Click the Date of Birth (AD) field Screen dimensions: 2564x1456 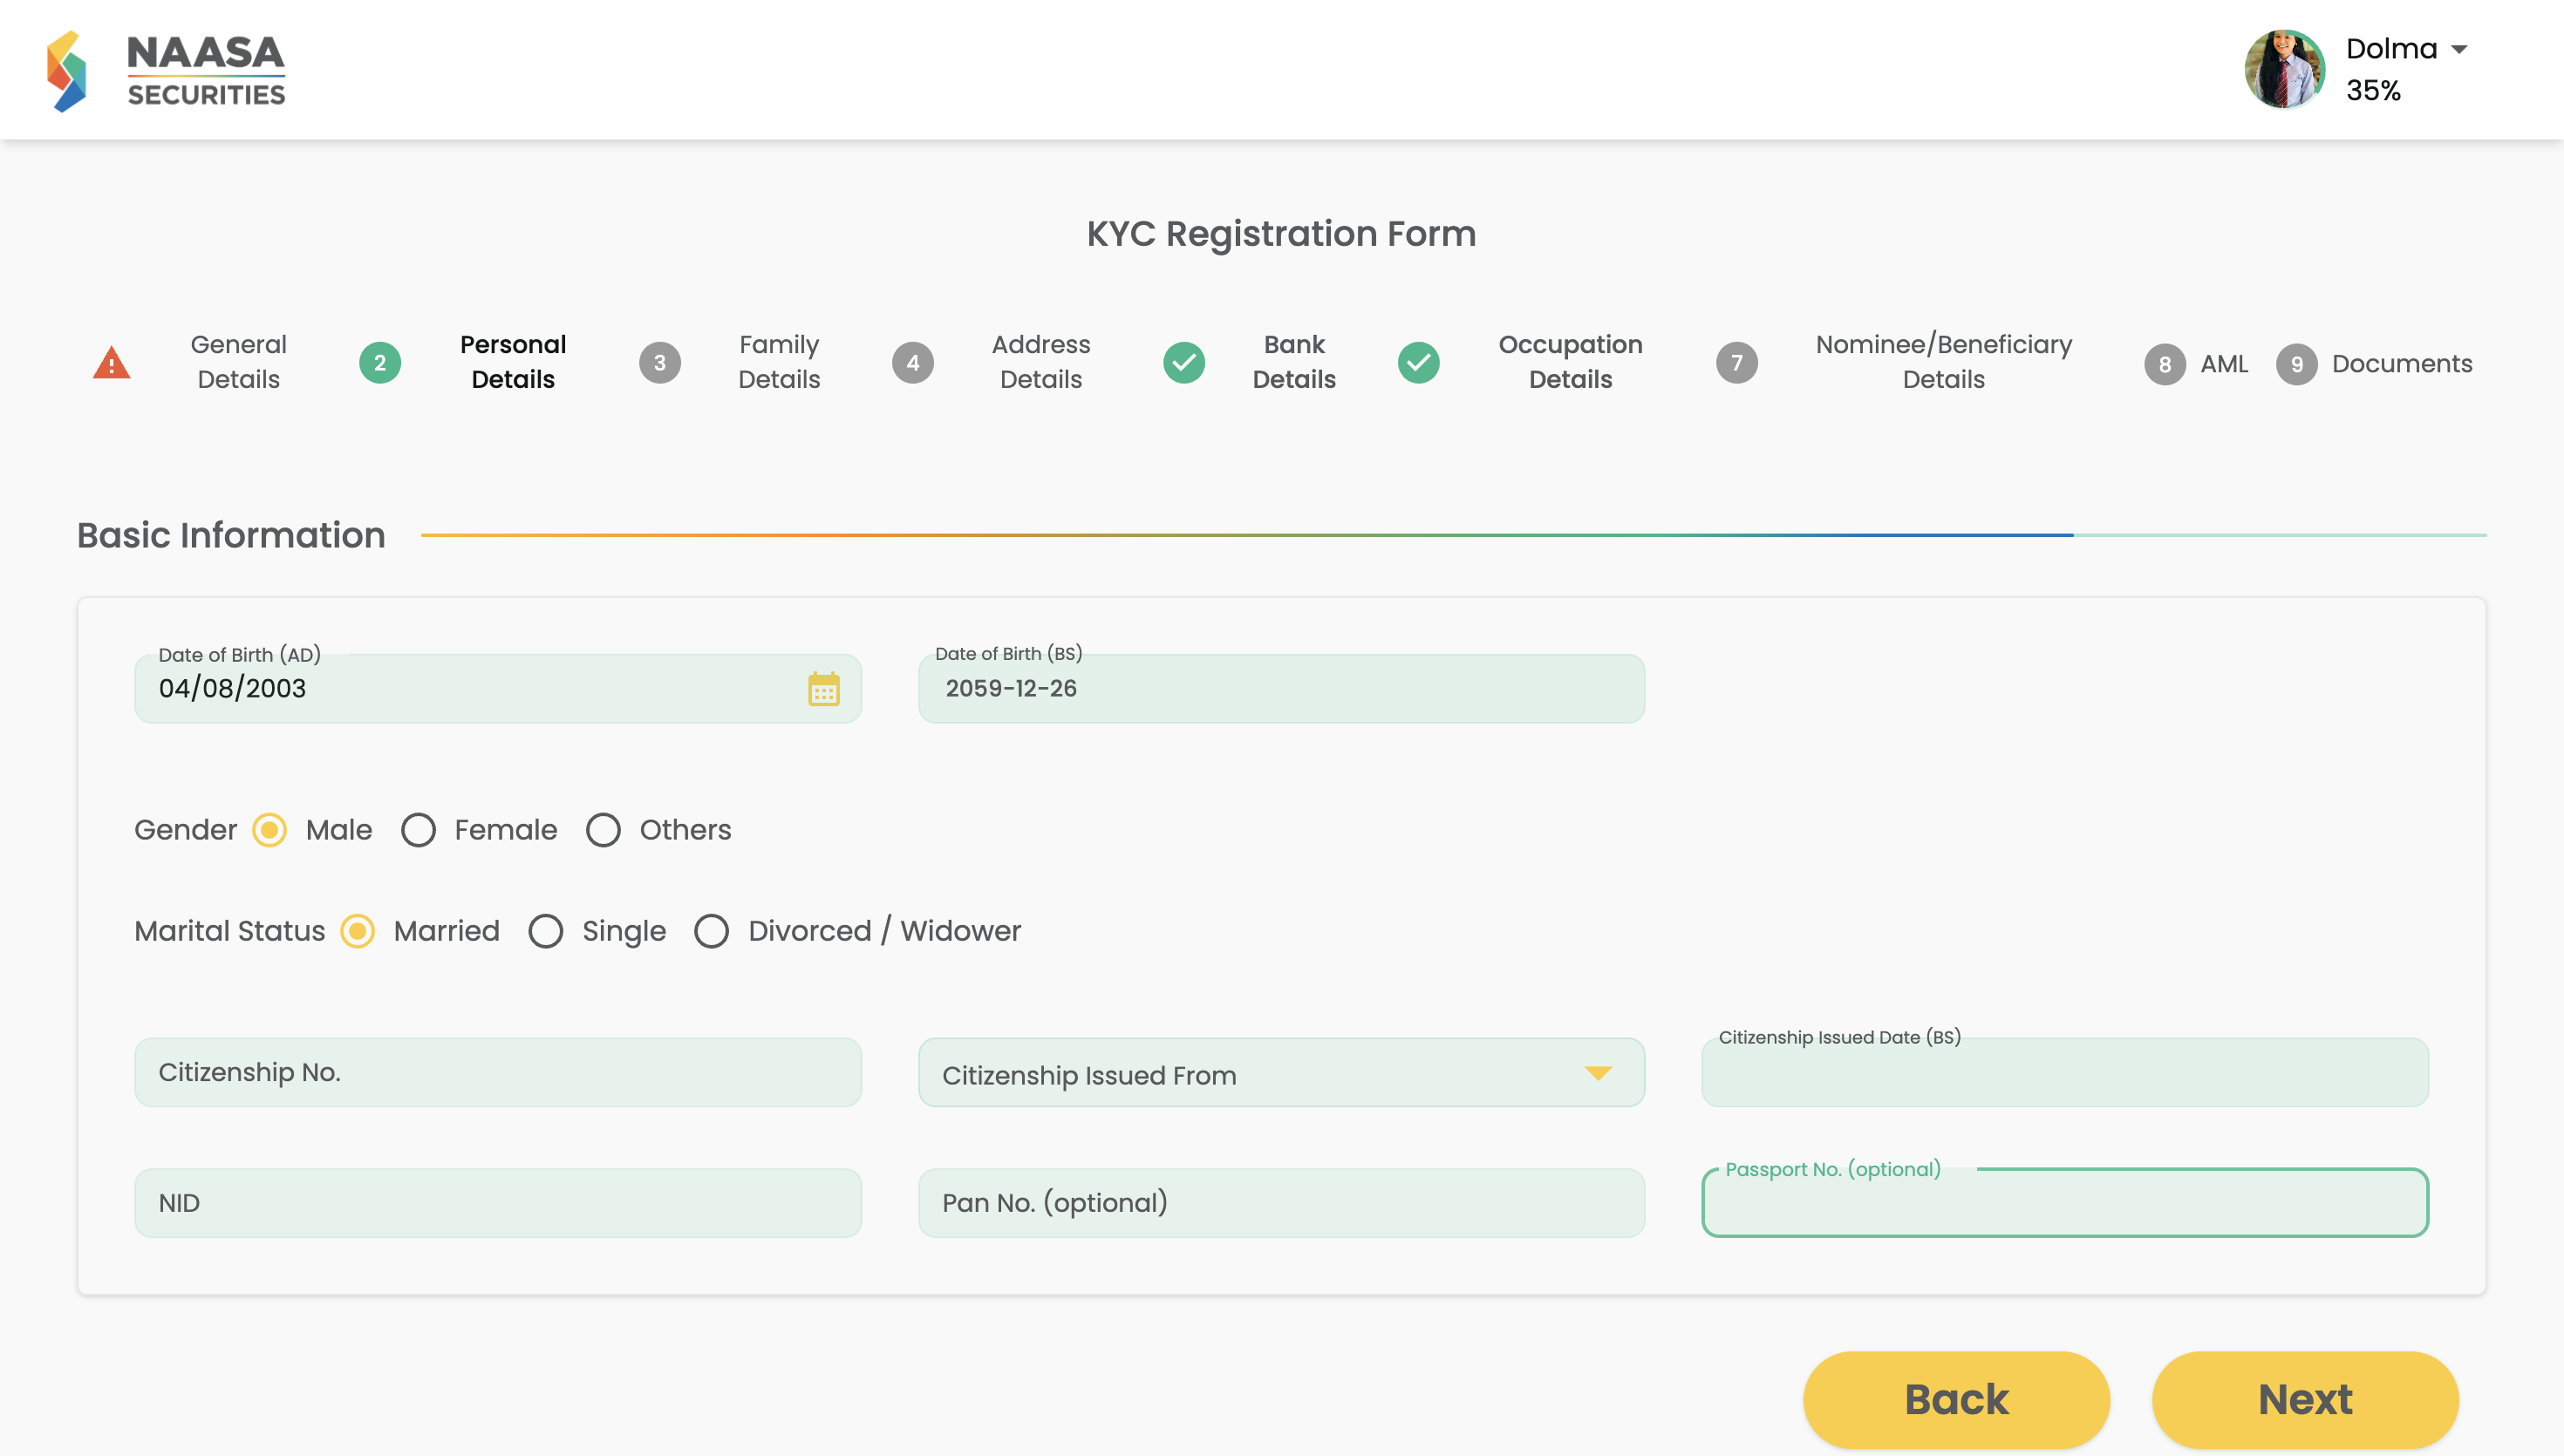(x=498, y=689)
